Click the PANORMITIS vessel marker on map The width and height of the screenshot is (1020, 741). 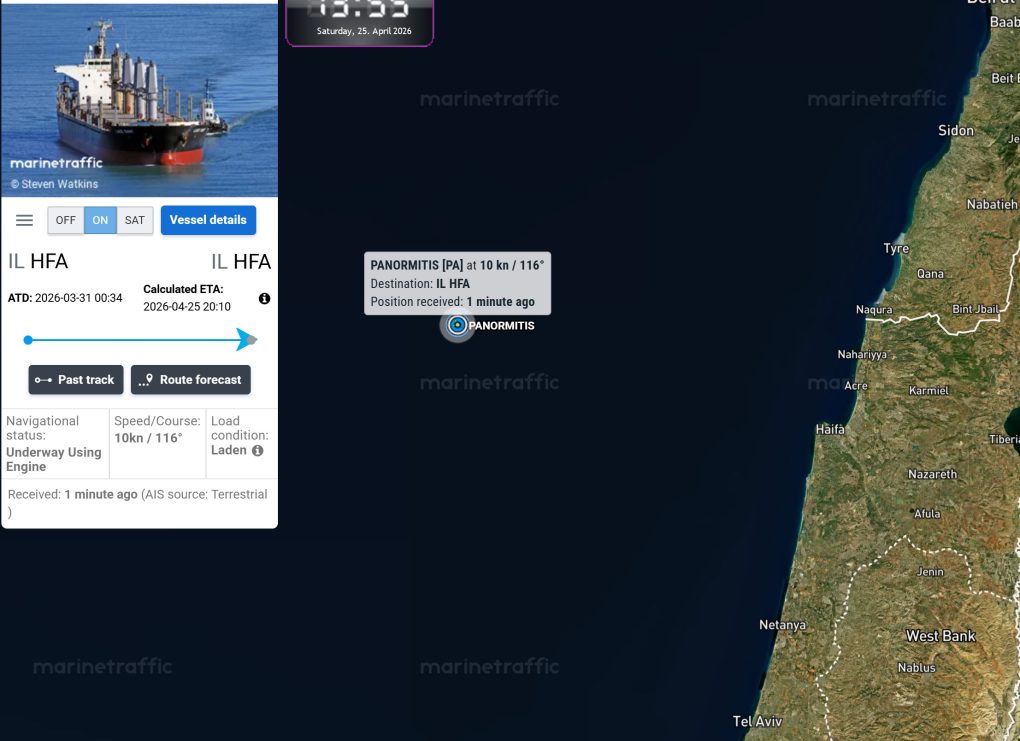[x=457, y=325]
